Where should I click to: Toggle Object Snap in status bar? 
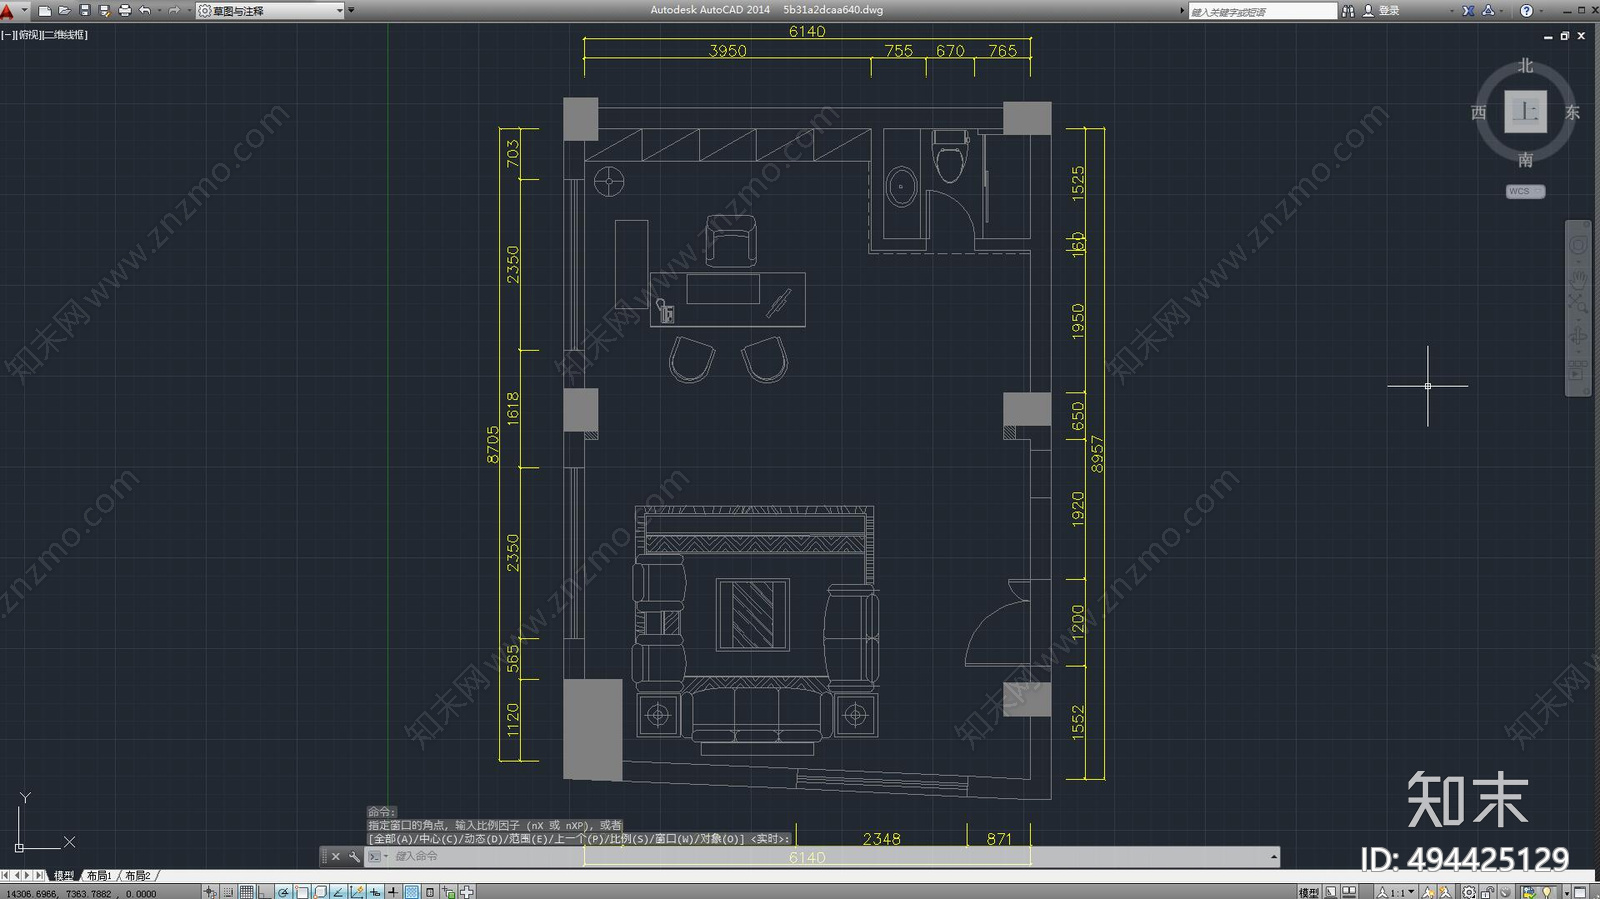[x=302, y=892]
